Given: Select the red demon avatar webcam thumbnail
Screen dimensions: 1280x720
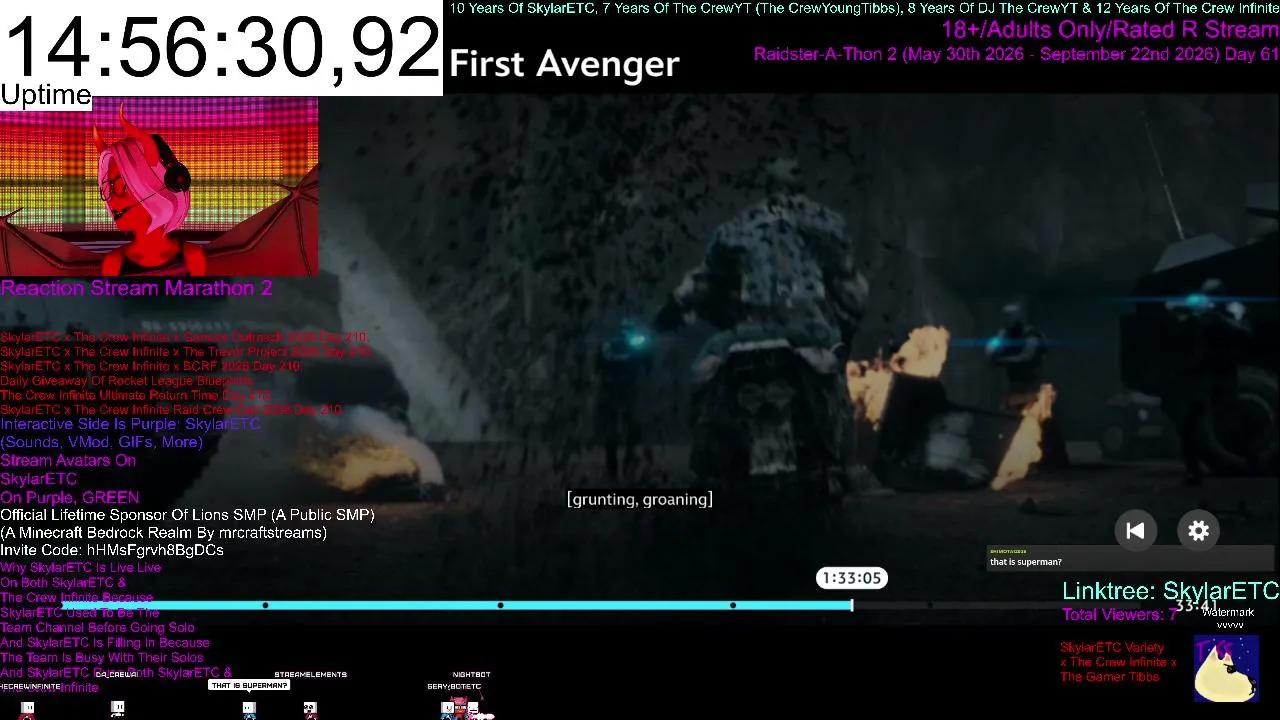Looking at the screenshot, I should click(159, 186).
